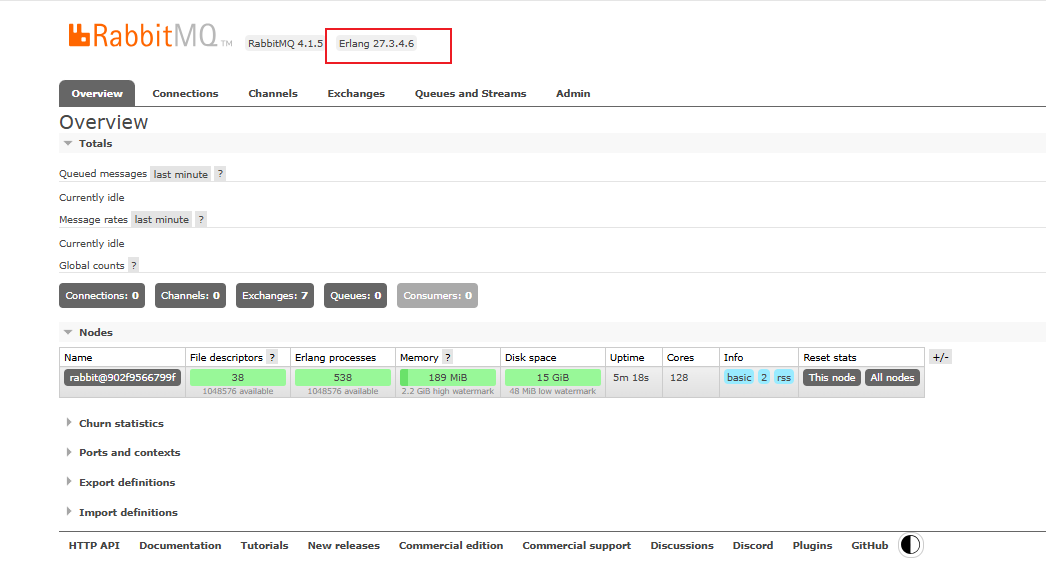Click the Connections: 0 count button
This screenshot has width=1046, height=585.
102,296
